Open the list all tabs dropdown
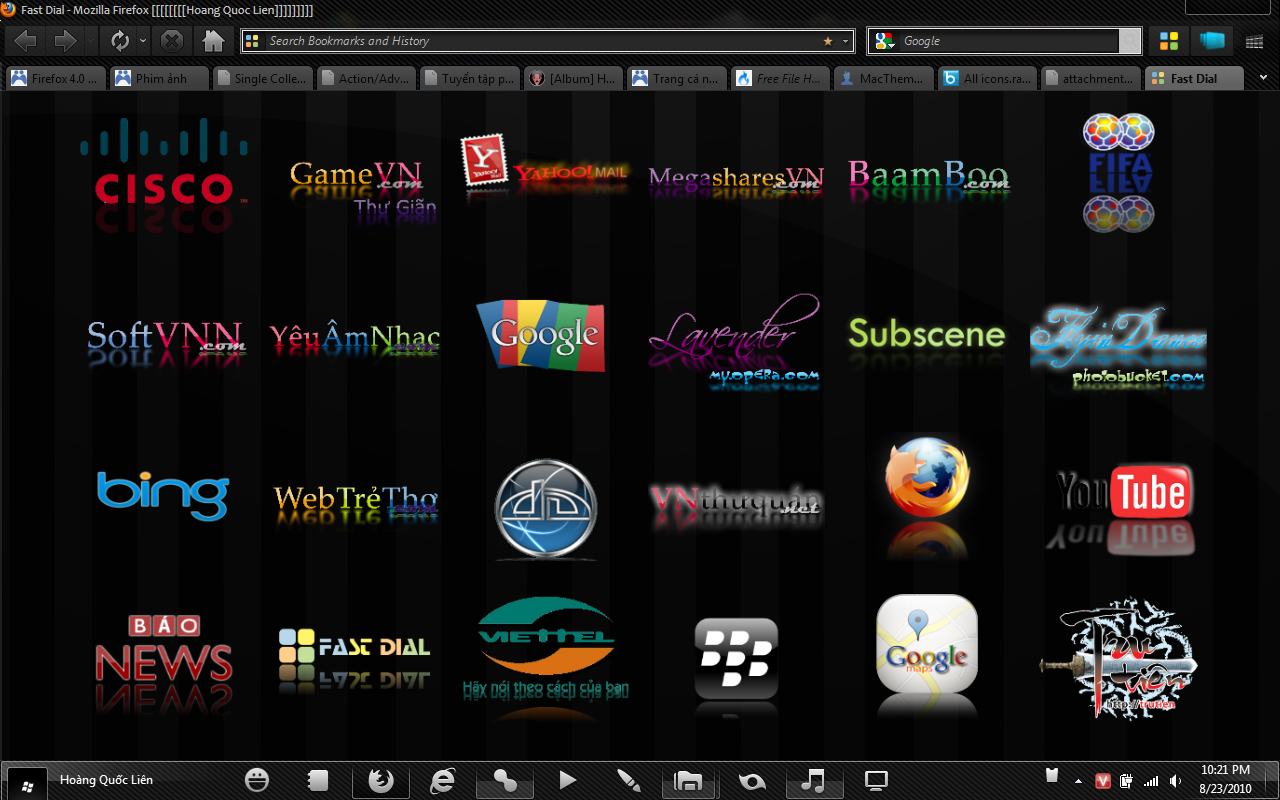 [1262, 78]
